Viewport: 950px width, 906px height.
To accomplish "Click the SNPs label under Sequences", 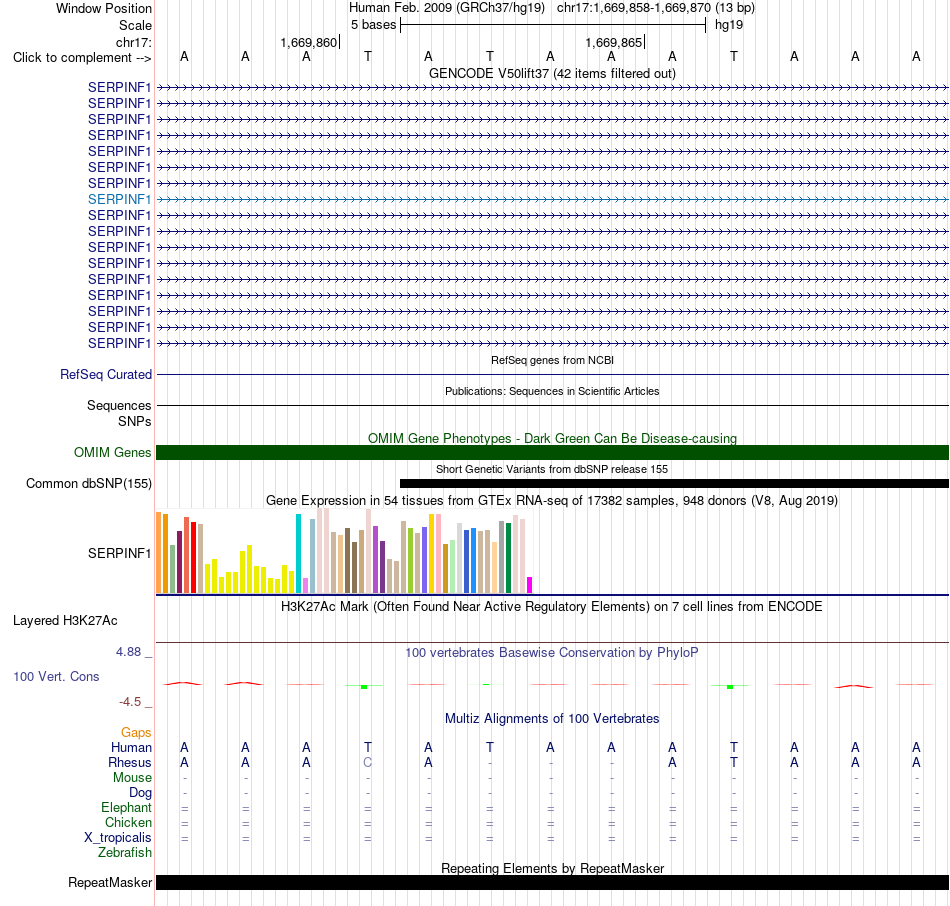I will (x=135, y=421).
